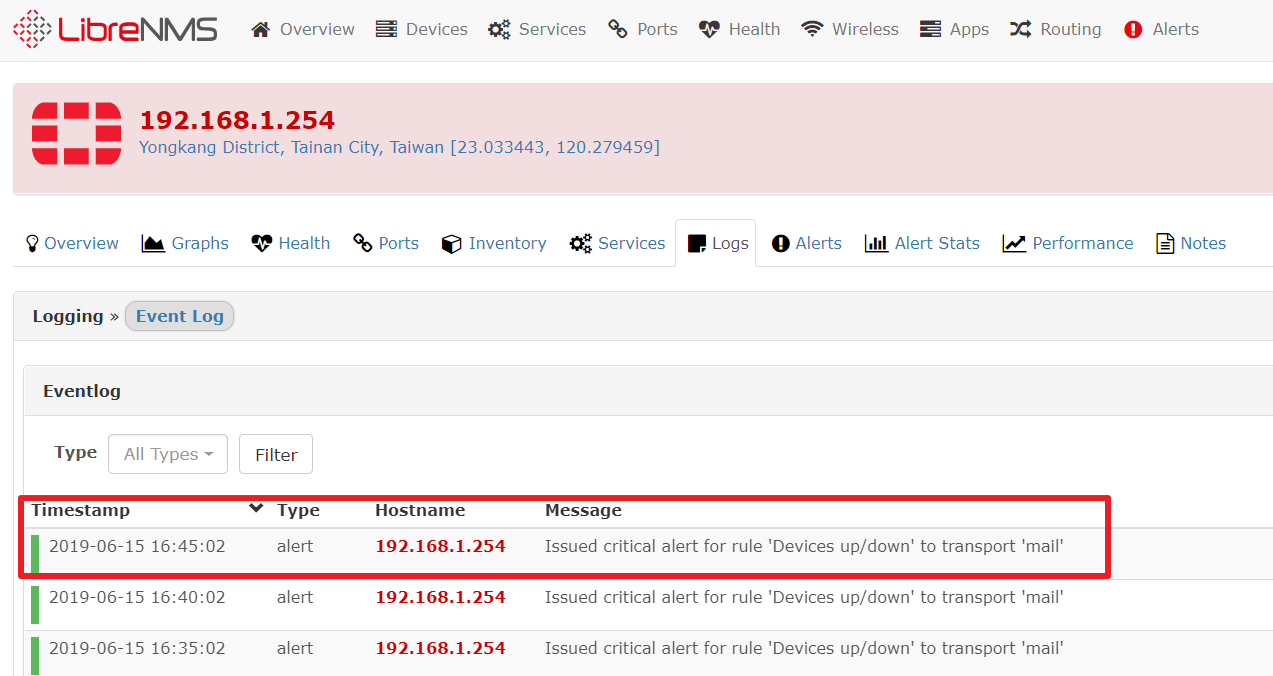The width and height of the screenshot is (1273, 676).
Task: Click the Notes document icon
Action: click(x=1165, y=243)
